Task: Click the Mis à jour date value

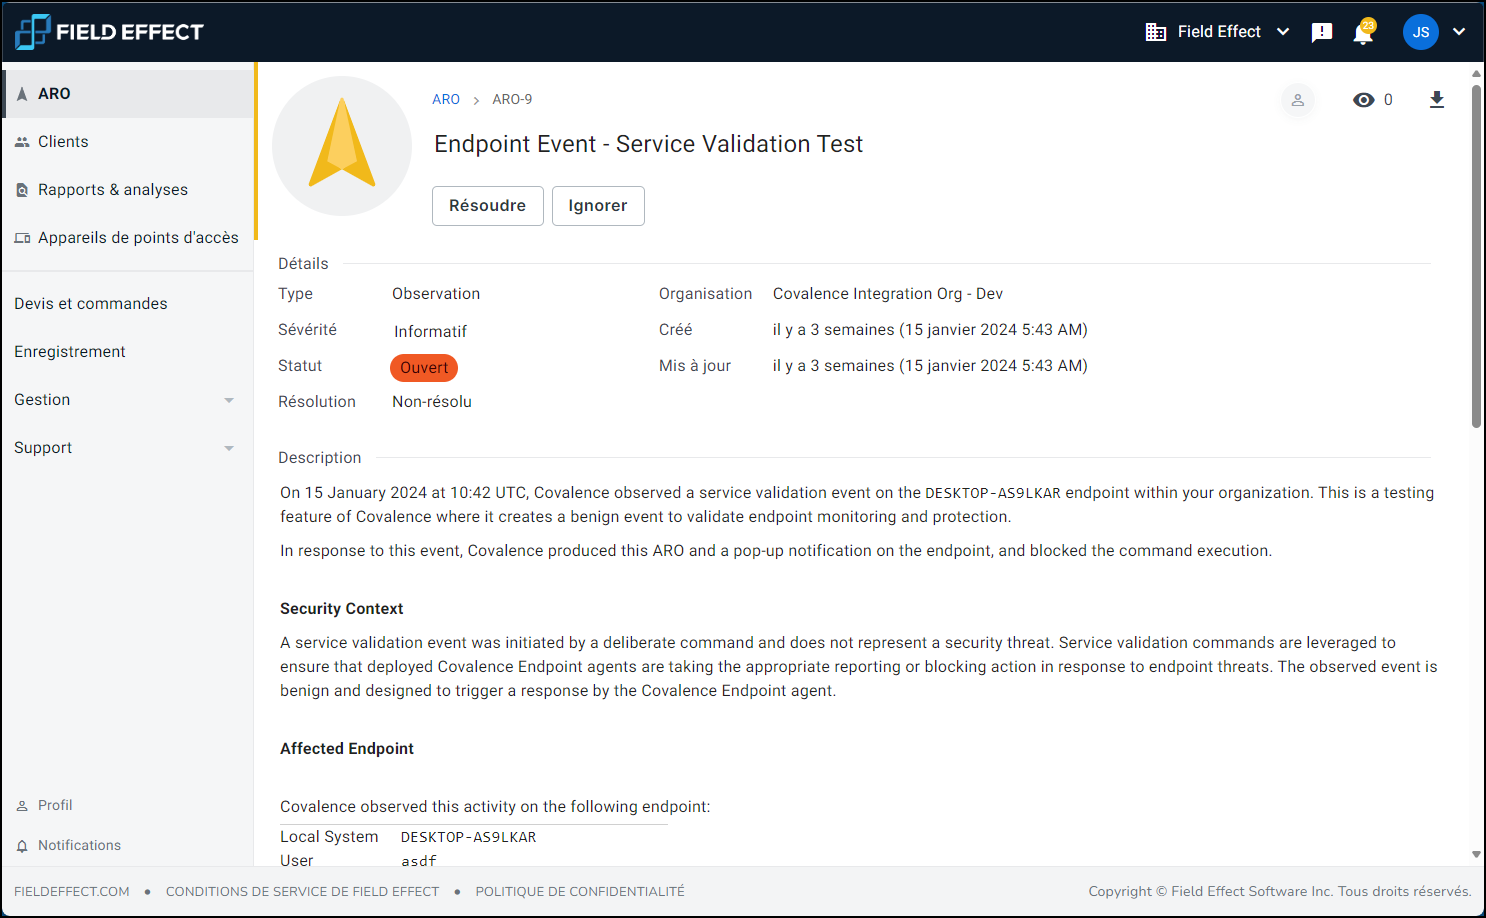Action: [x=930, y=366]
